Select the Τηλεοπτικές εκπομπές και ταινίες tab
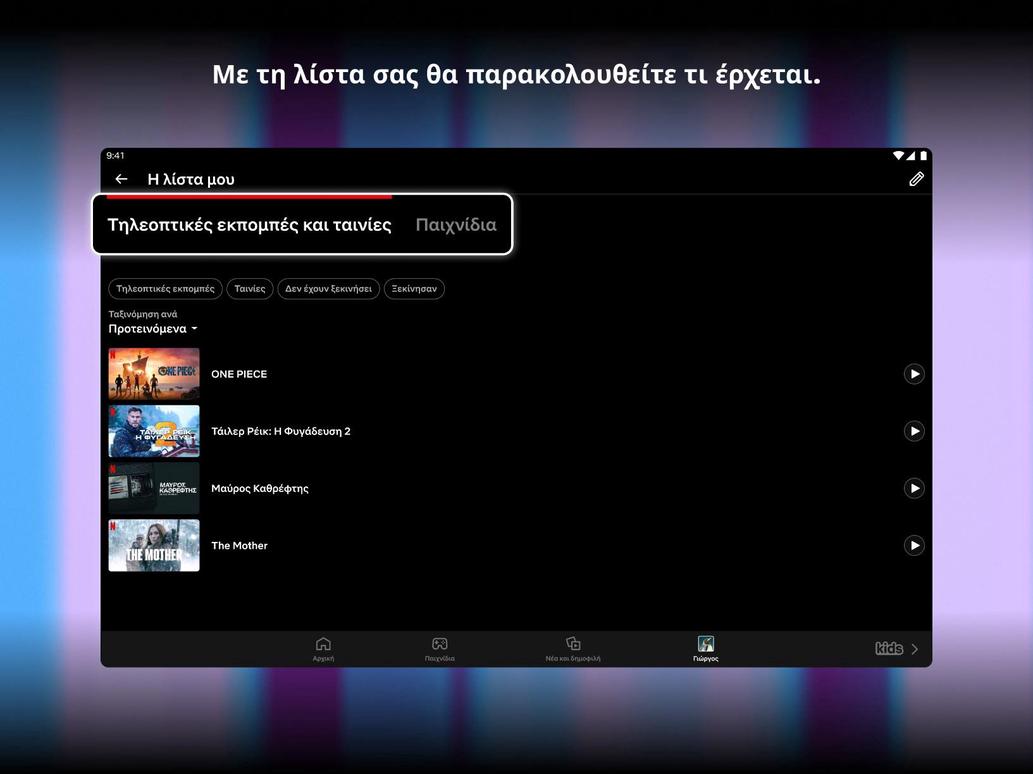1033x774 pixels. tap(250, 223)
